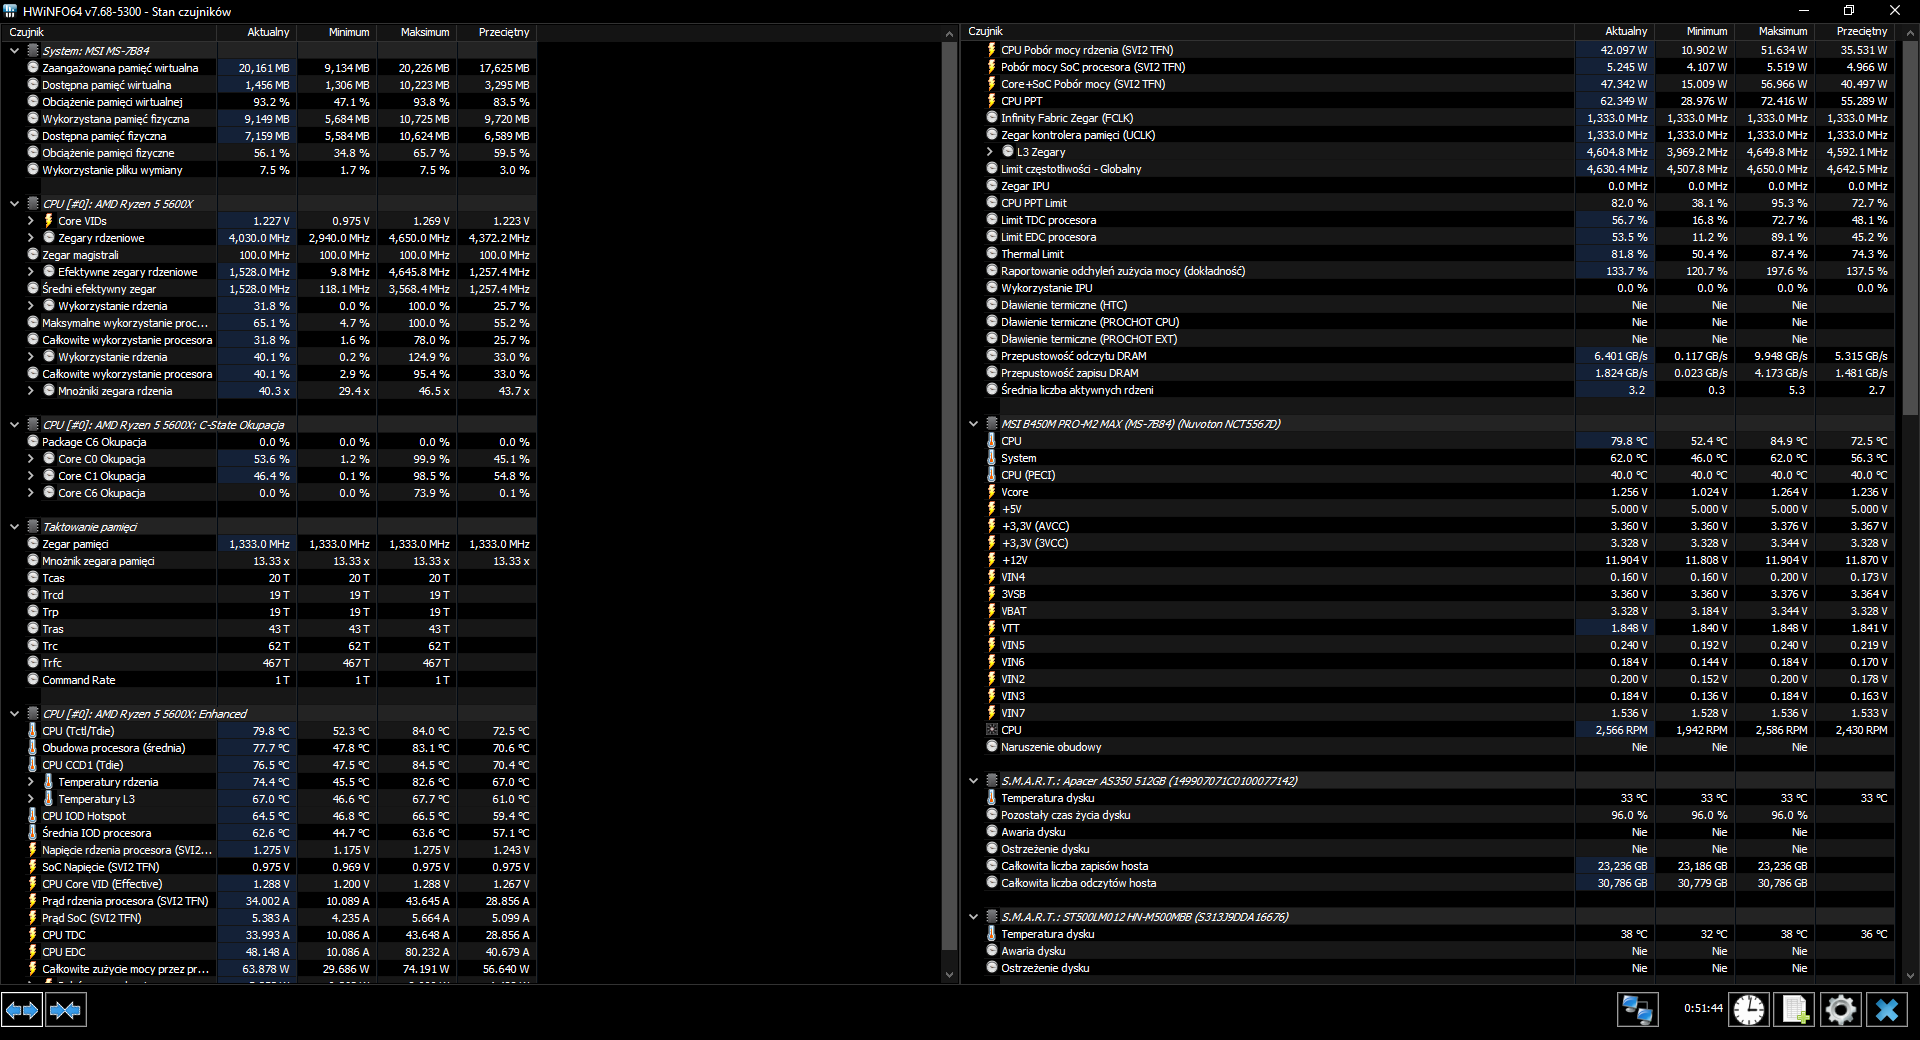Screen dimensions: 1920x1040
Task: Click the circle icon next to Command Rate
Action: click(x=32, y=680)
